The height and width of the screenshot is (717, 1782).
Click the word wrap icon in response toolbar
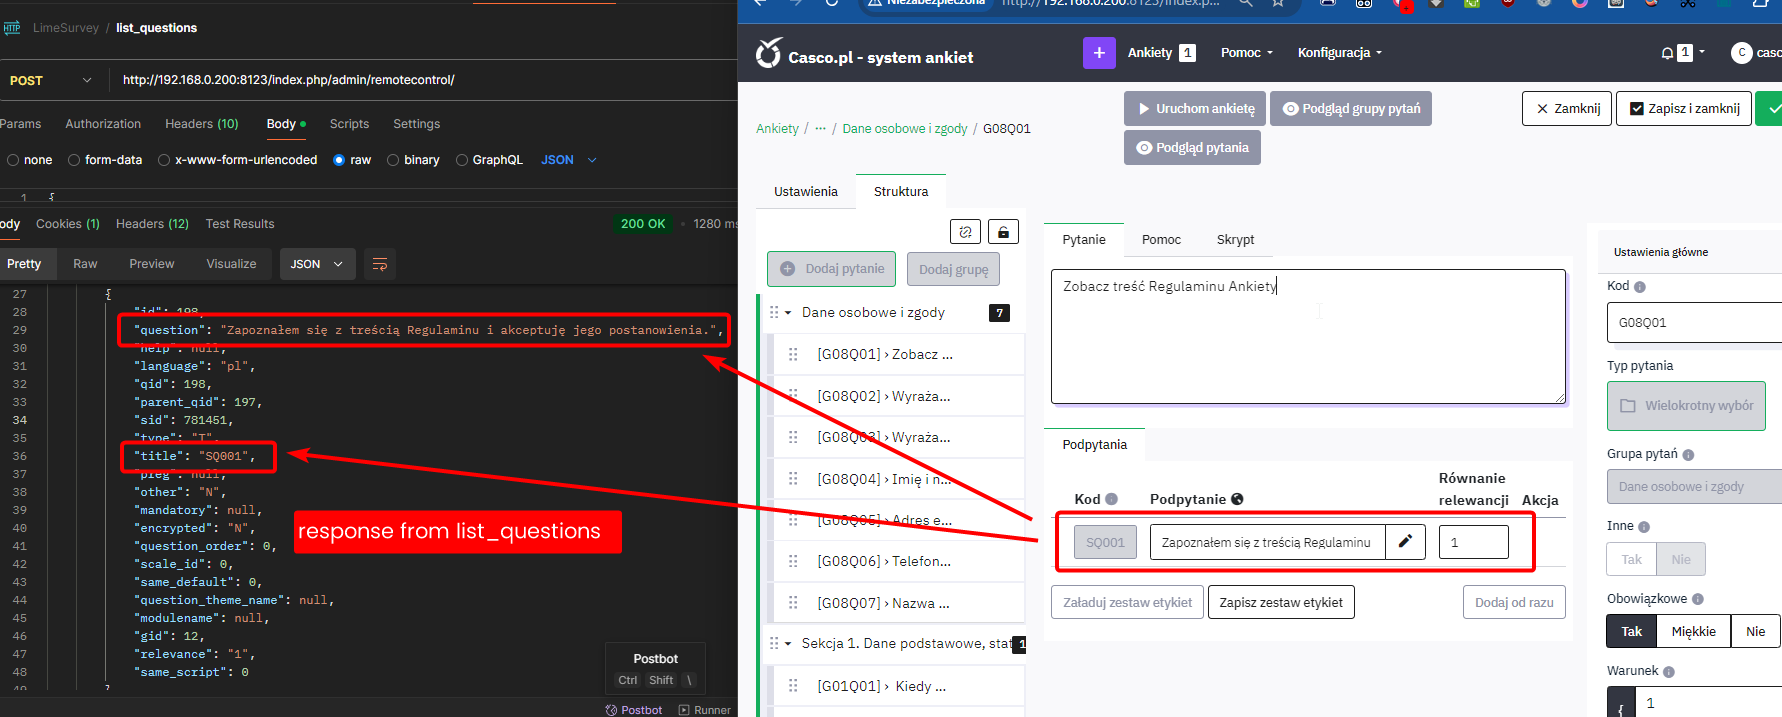(380, 264)
